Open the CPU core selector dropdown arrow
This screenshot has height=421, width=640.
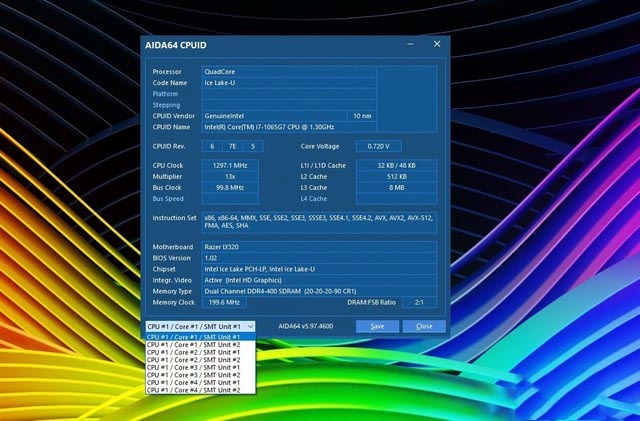(251, 326)
